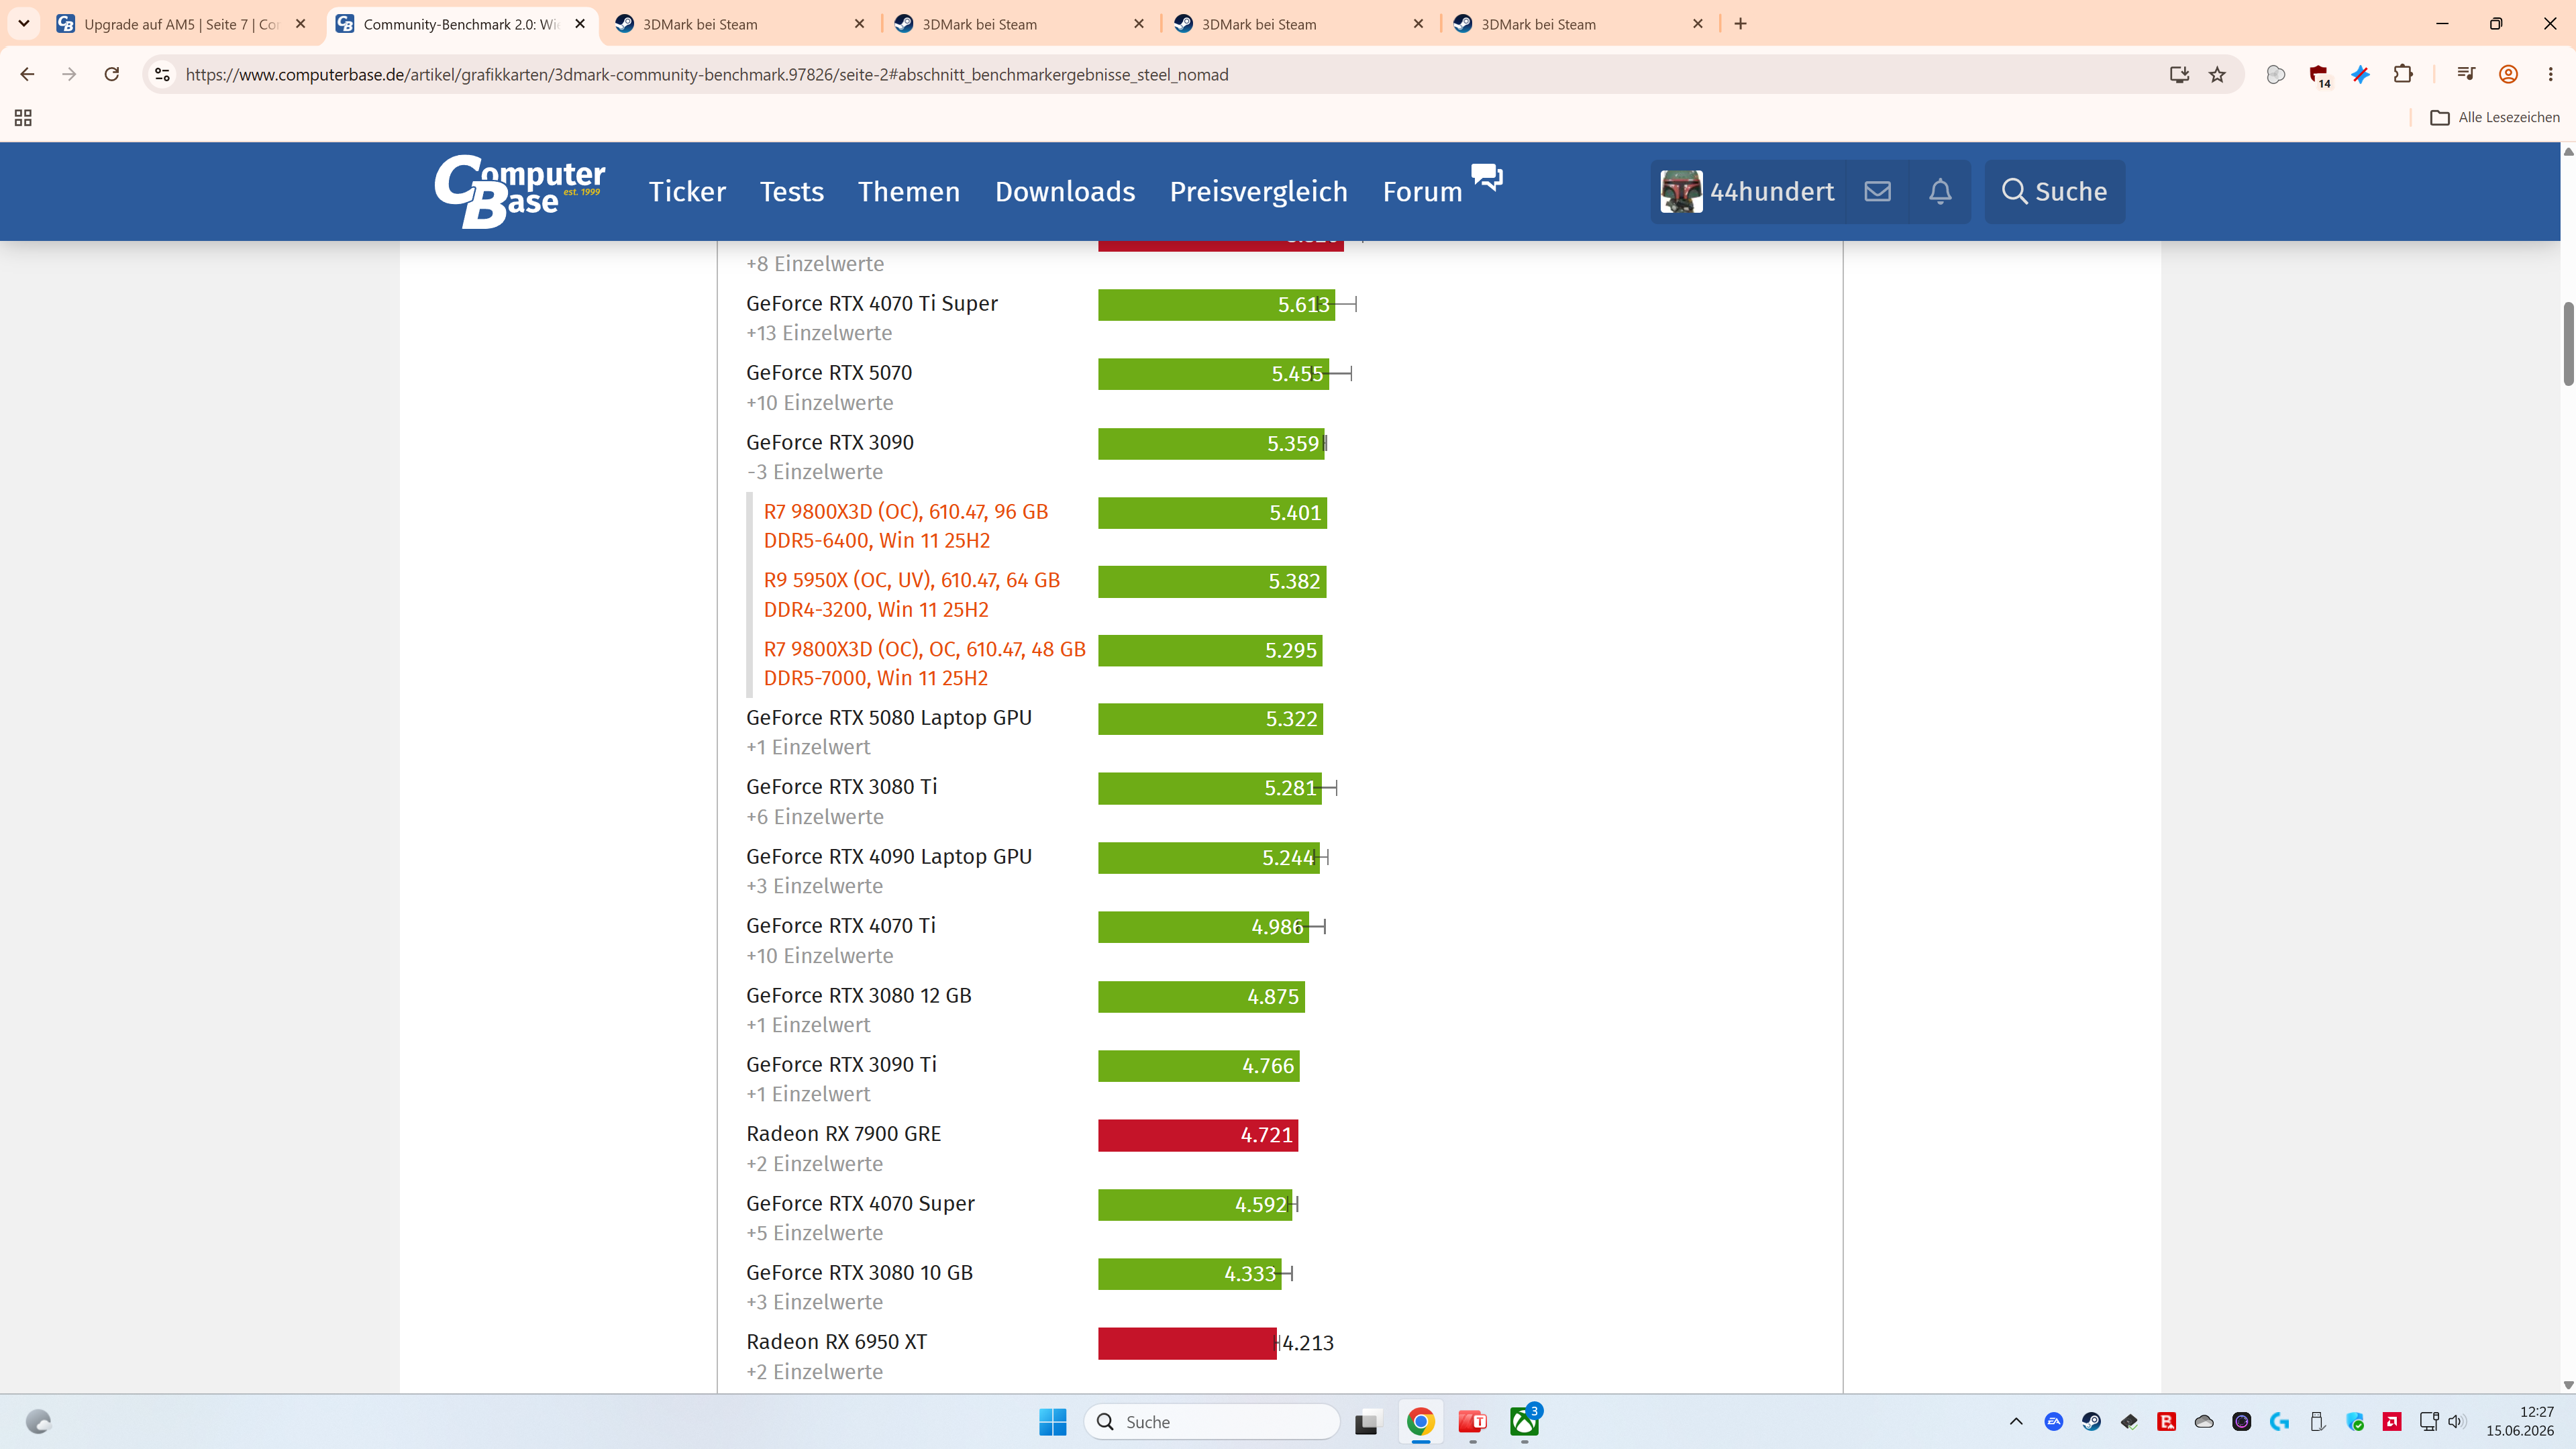
Task: Switch to the first 3DMark bei Steam tab
Action: [x=740, y=24]
